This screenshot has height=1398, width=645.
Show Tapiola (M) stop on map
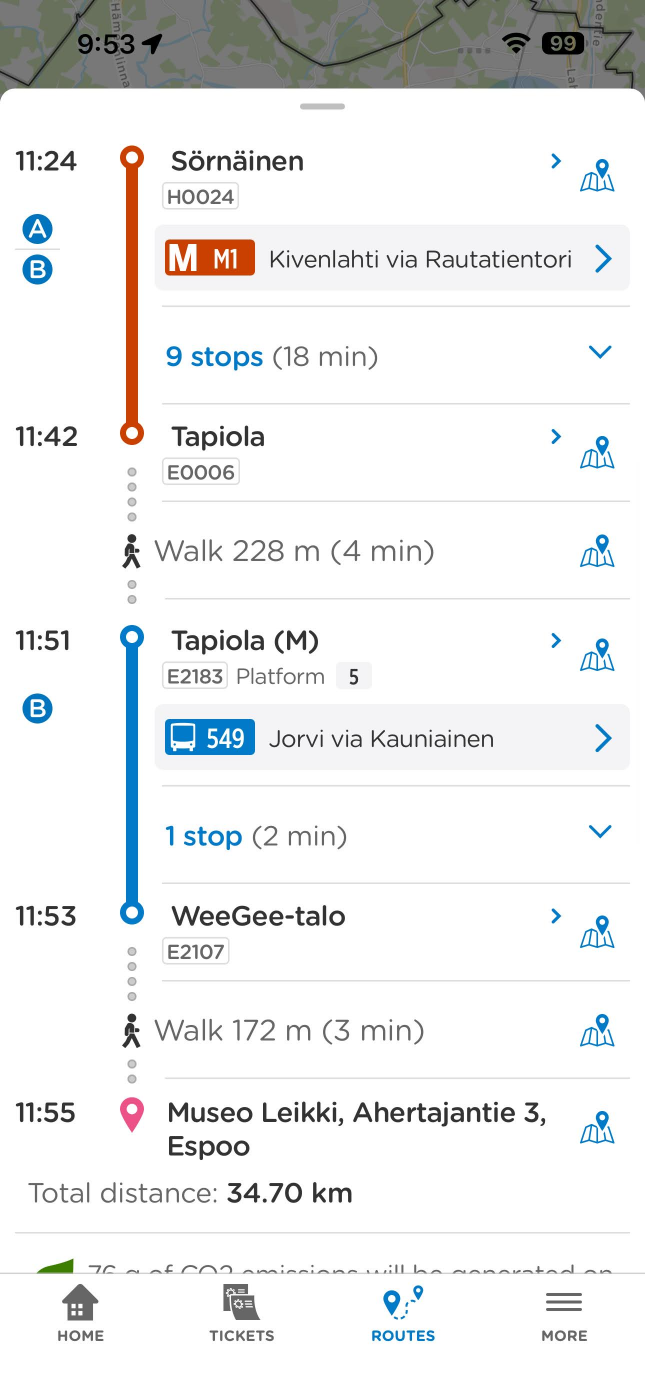597,655
